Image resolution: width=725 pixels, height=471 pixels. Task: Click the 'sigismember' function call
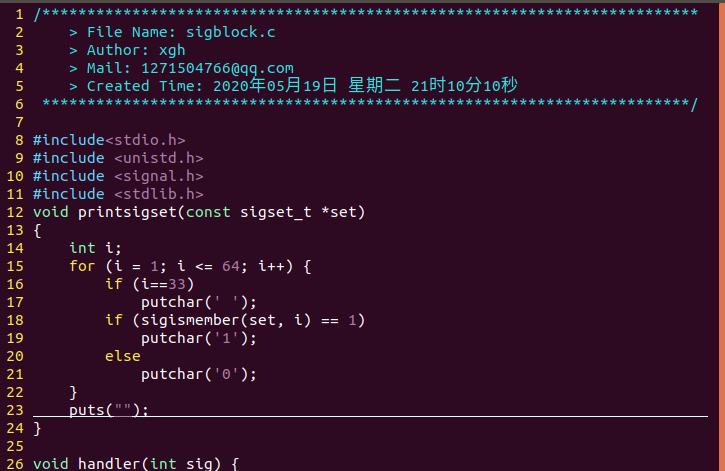pos(185,320)
